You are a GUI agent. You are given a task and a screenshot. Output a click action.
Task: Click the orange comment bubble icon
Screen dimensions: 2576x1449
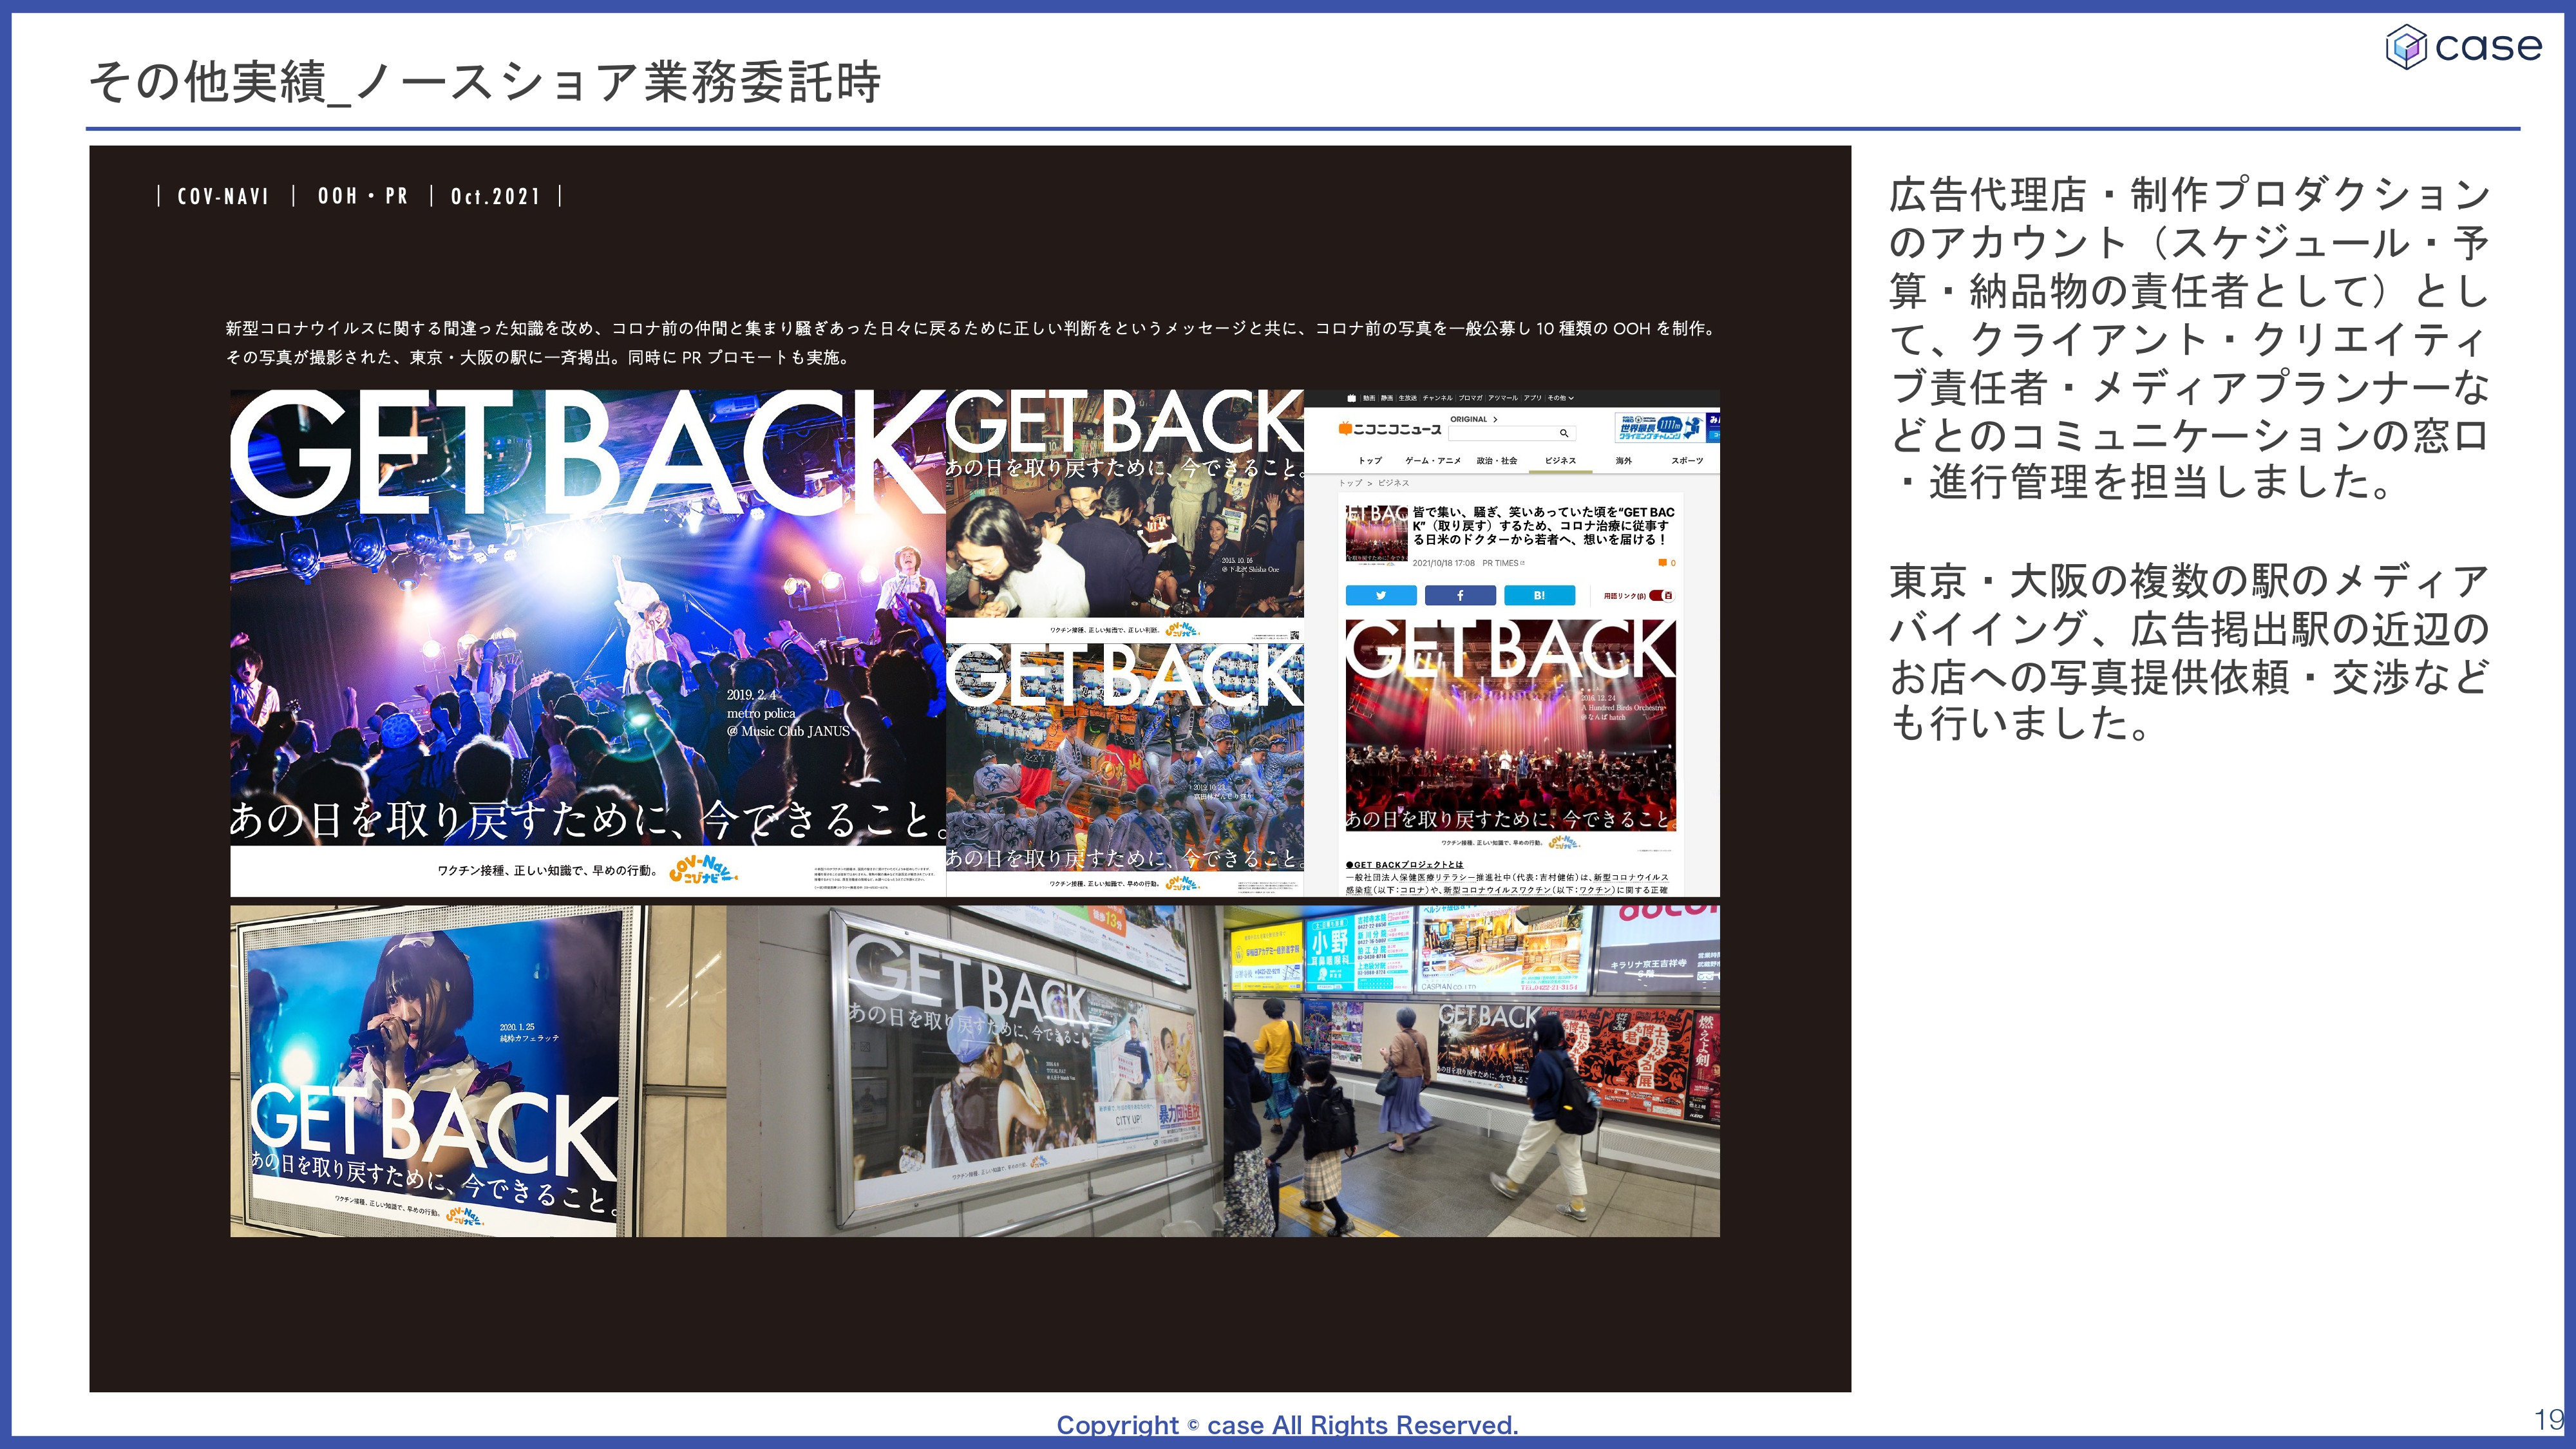pyautogui.click(x=1662, y=563)
